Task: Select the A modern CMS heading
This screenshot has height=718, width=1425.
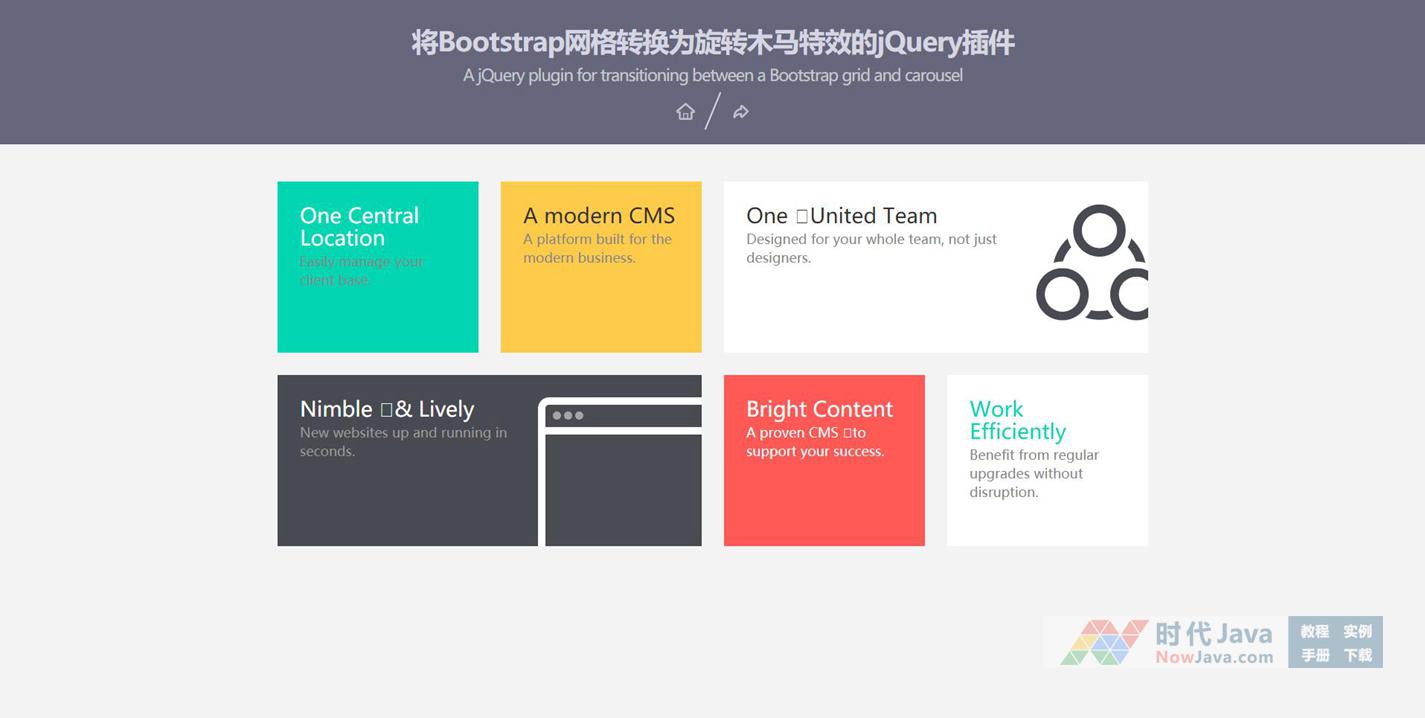Action: pos(598,216)
